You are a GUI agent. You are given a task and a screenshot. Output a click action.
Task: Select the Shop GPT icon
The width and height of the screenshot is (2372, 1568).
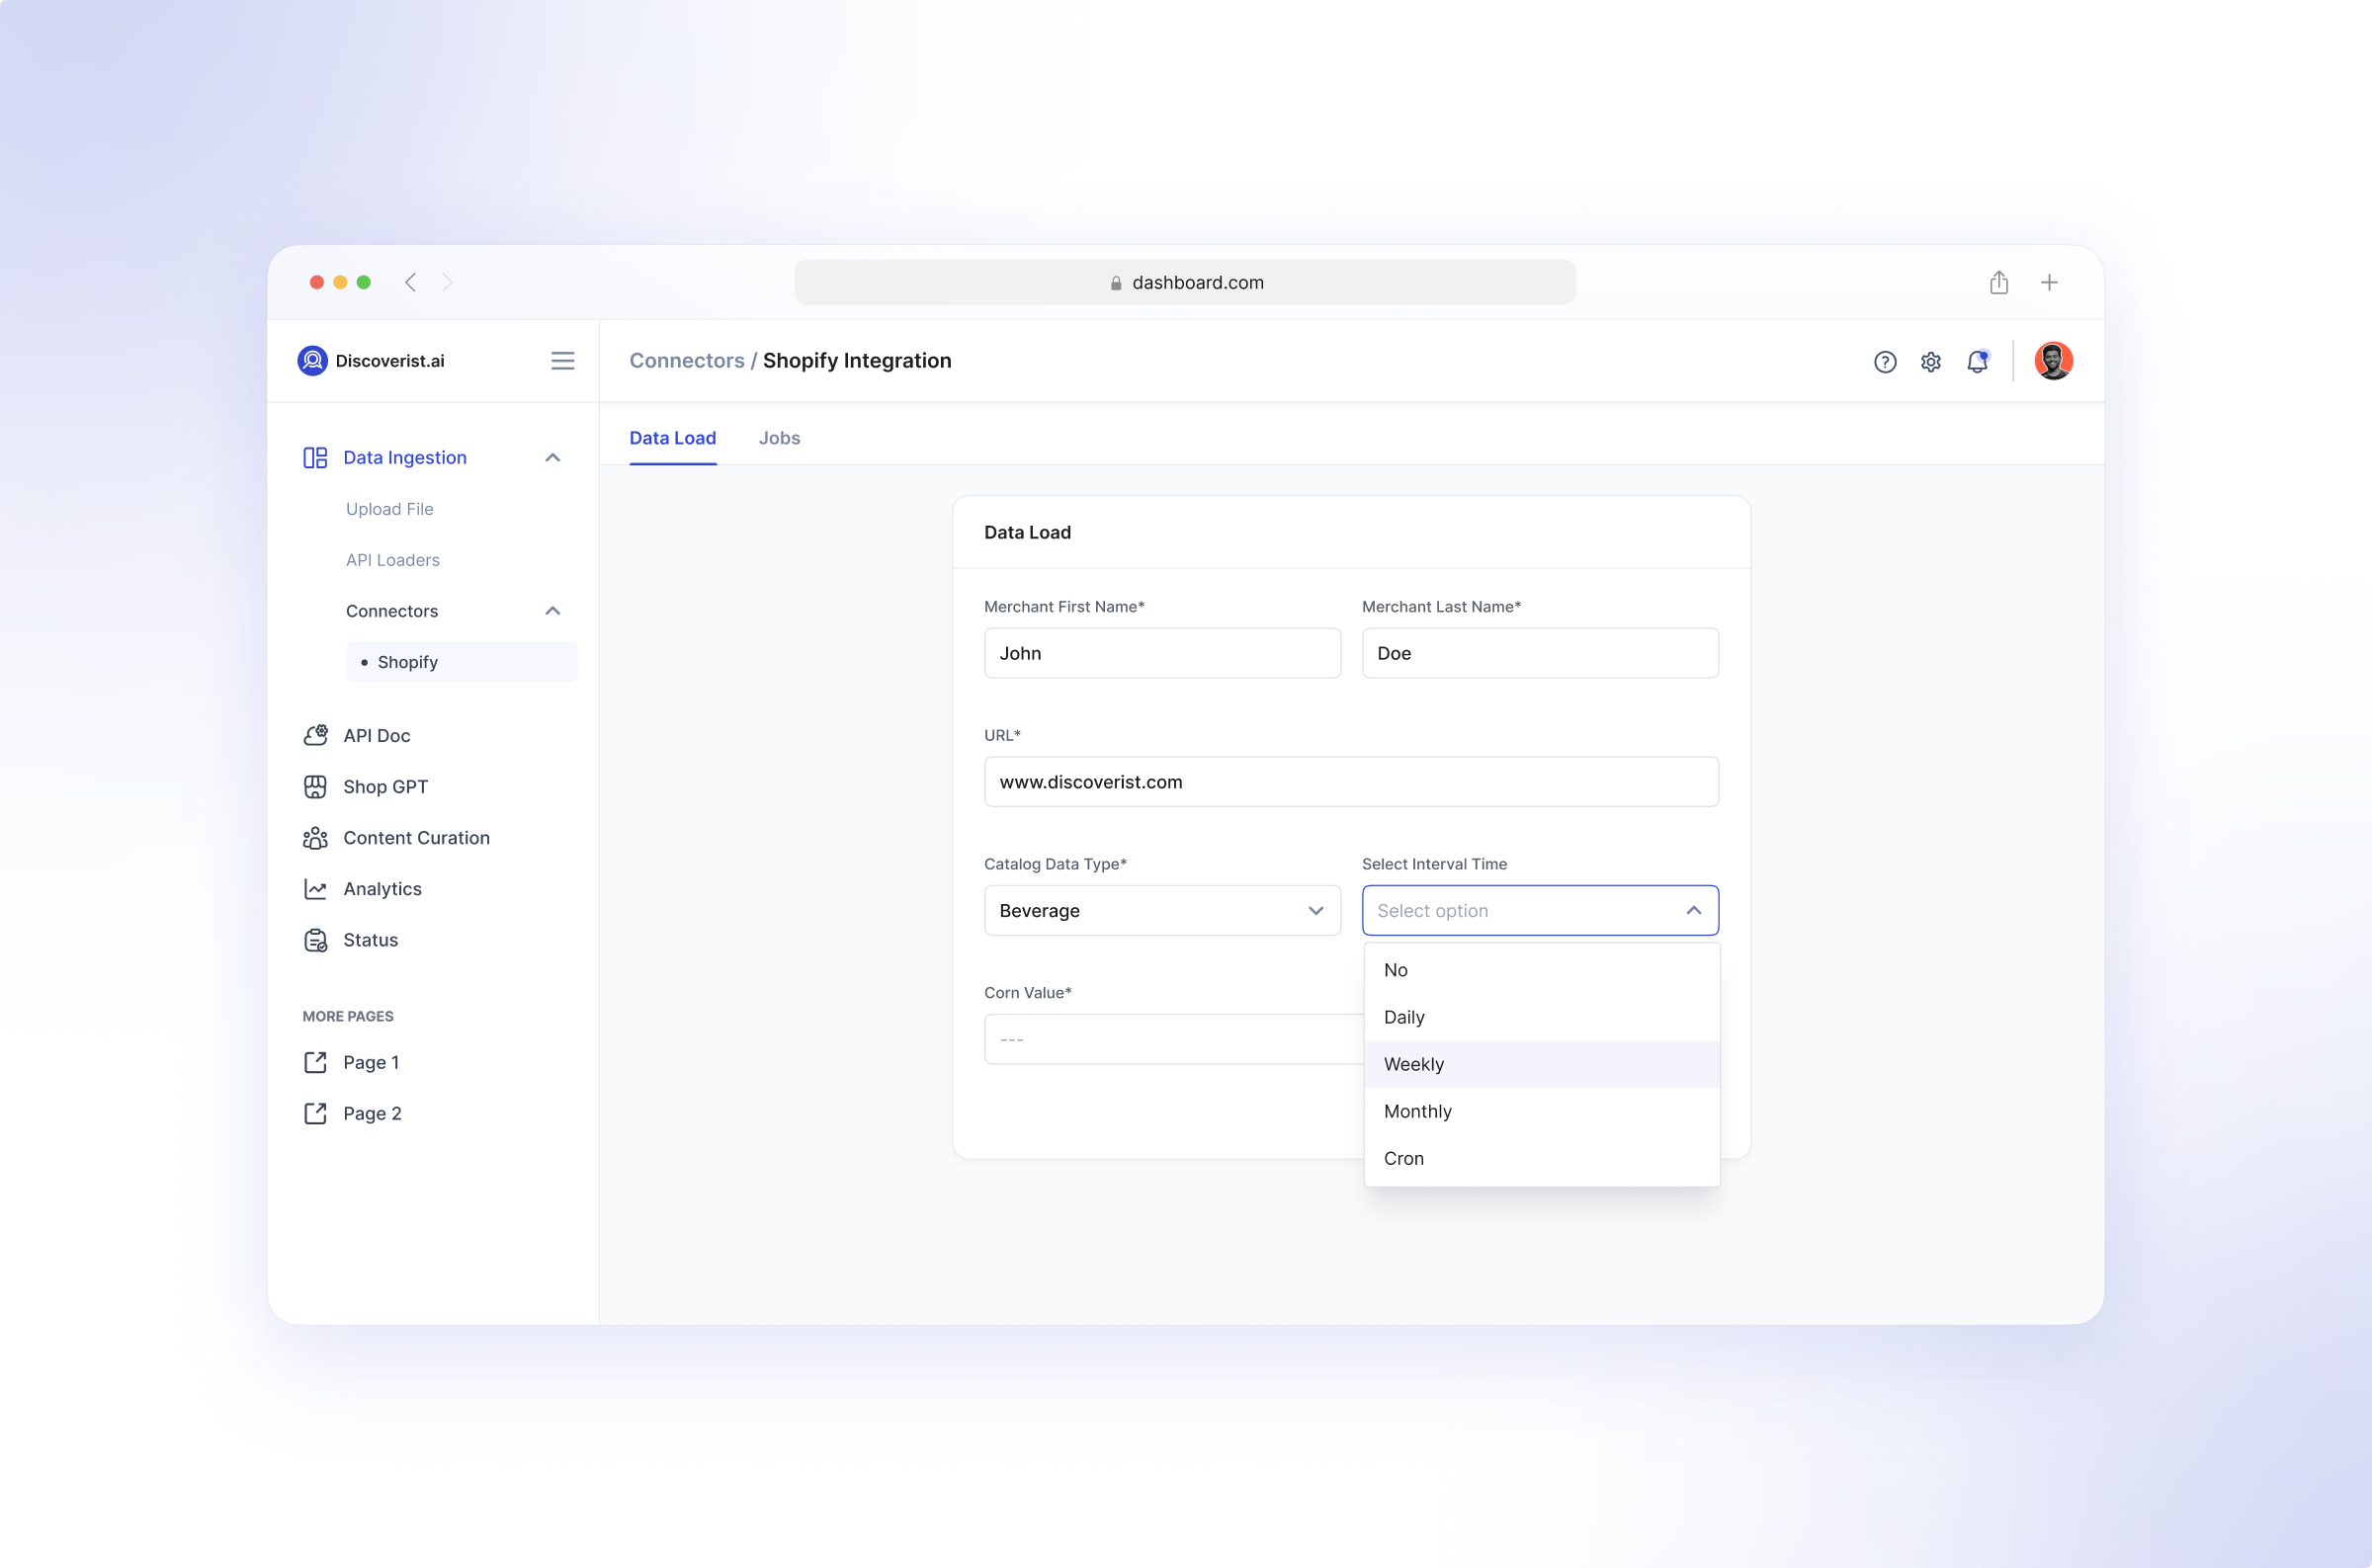point(315,787)
